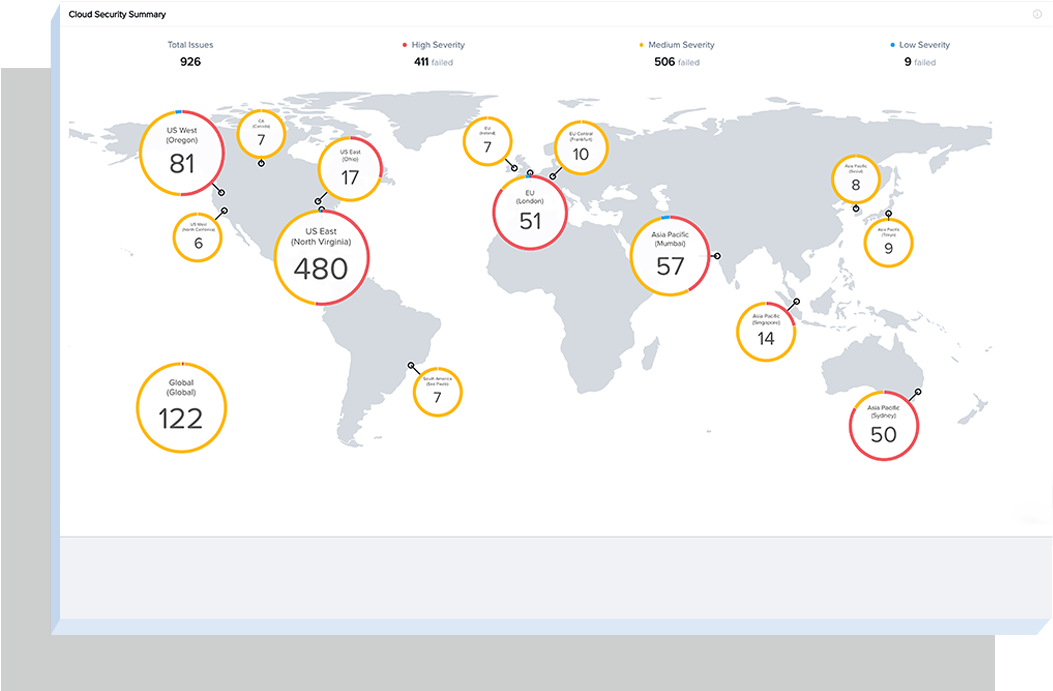Click the 411 failed high severity link
1053x691 pixels.
click(x=433, y=62)
